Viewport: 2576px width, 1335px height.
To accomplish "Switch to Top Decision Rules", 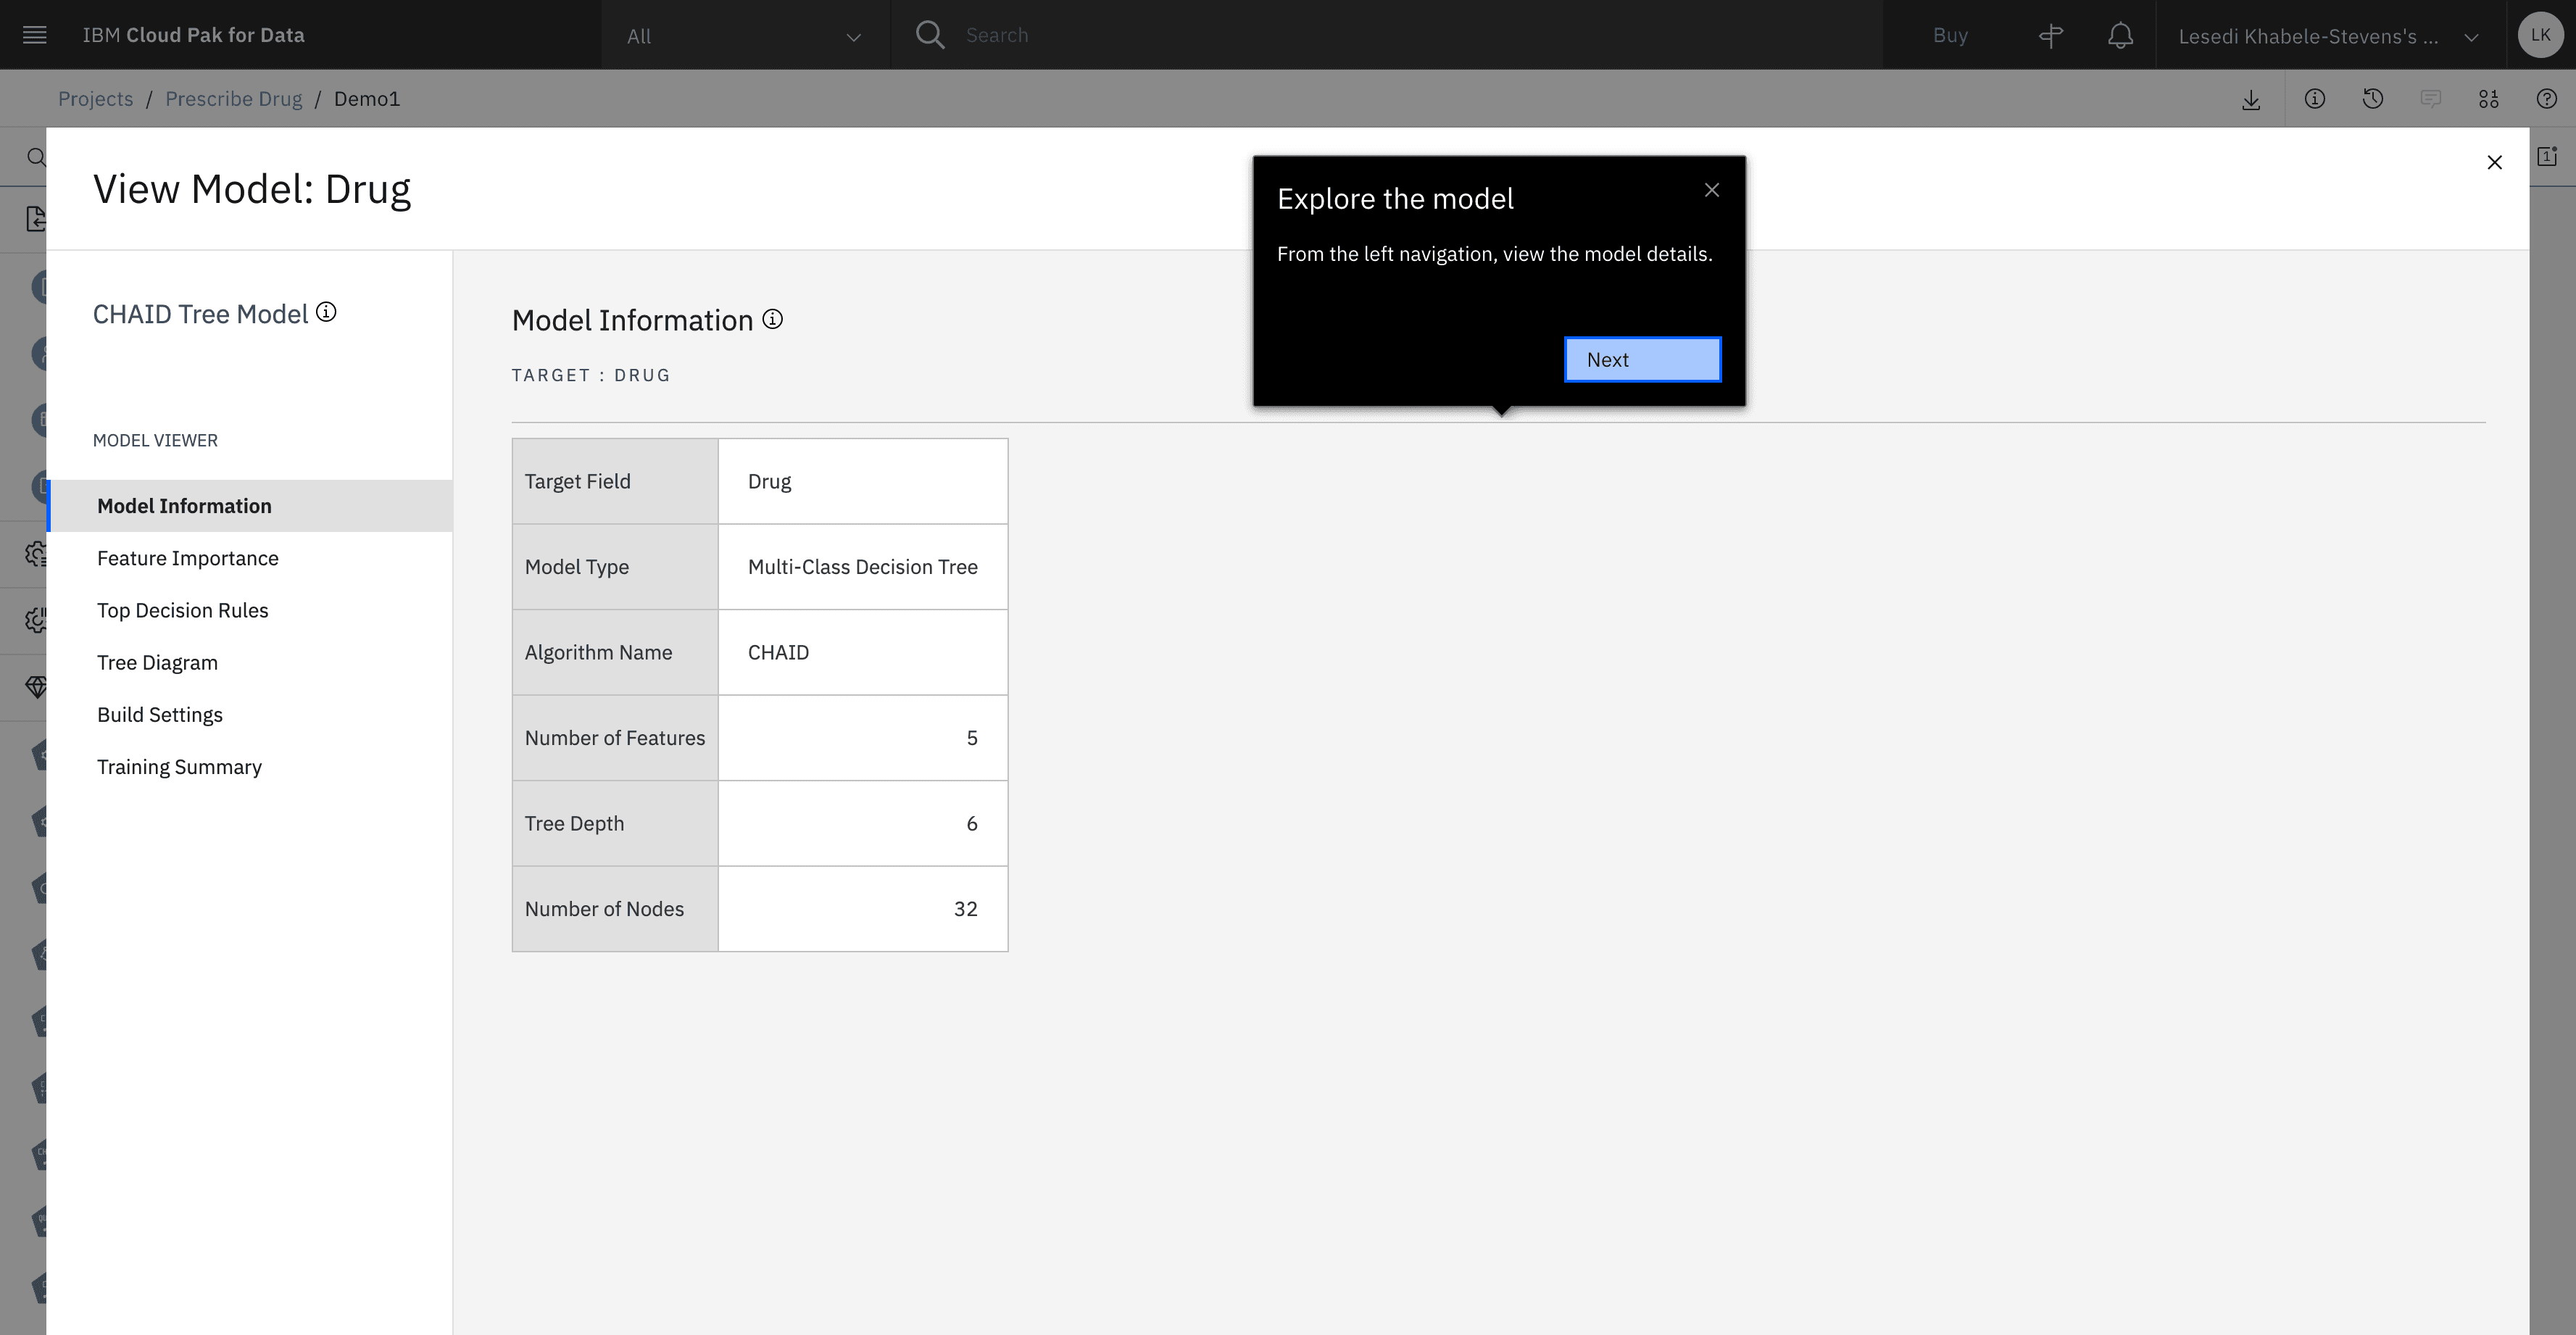I will pos(182,610).
